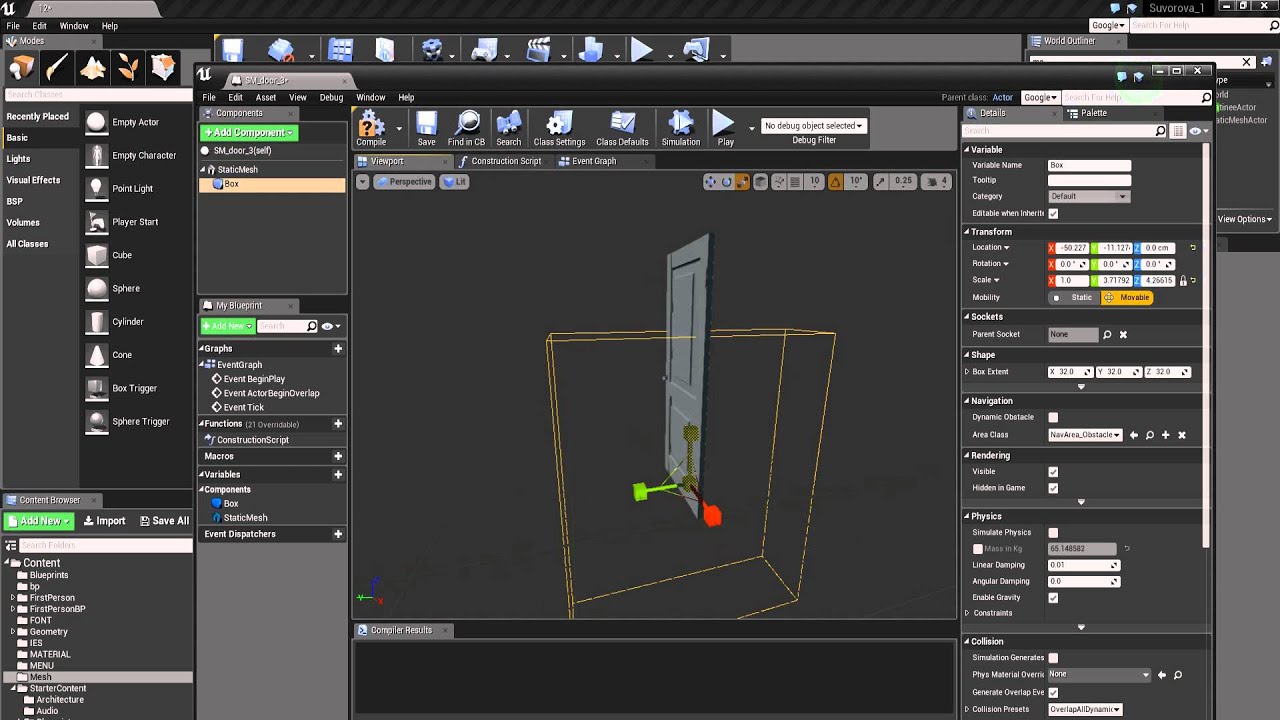Viewport: 1280px width, 720px height.
Task: Select Box Trigger item
Action: point(134,388)
